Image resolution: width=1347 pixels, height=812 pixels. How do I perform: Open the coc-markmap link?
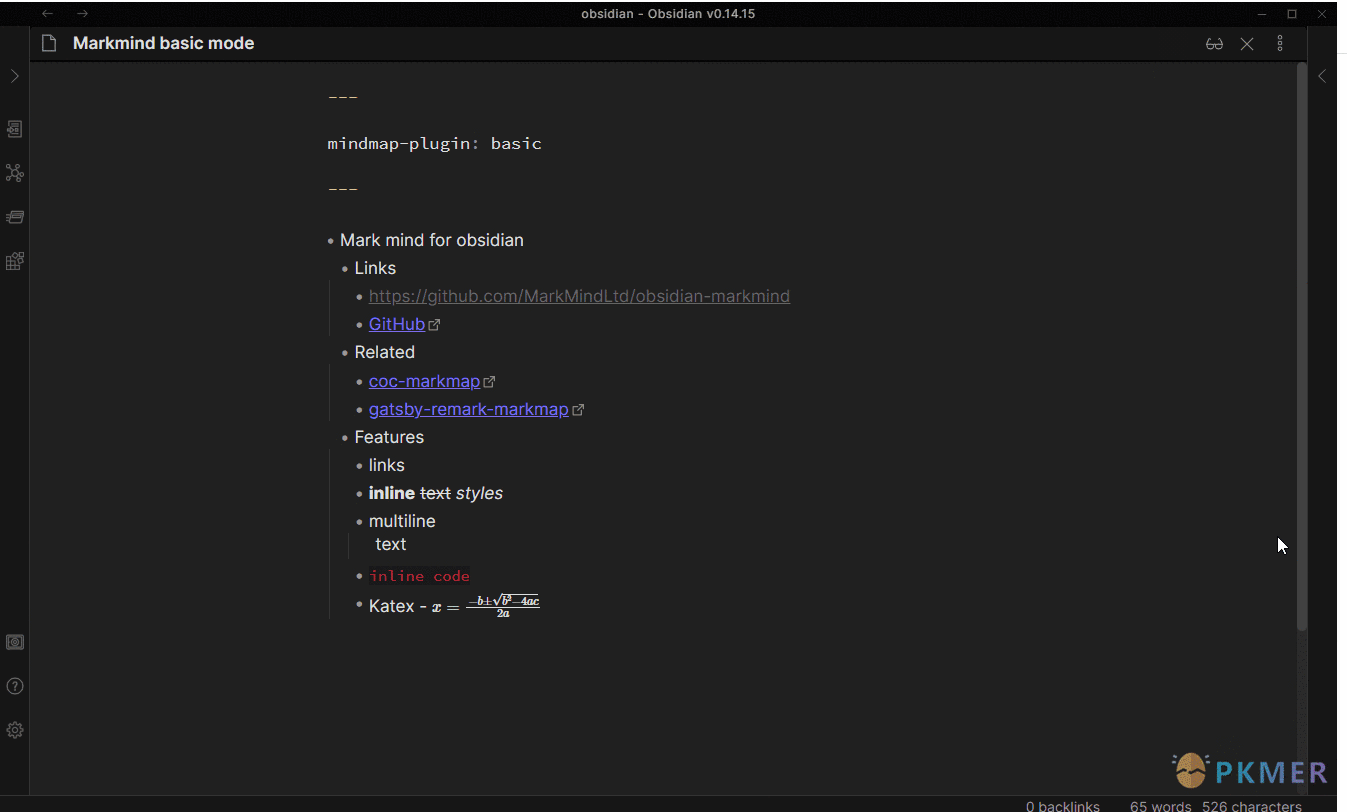(x=424, y=381)
